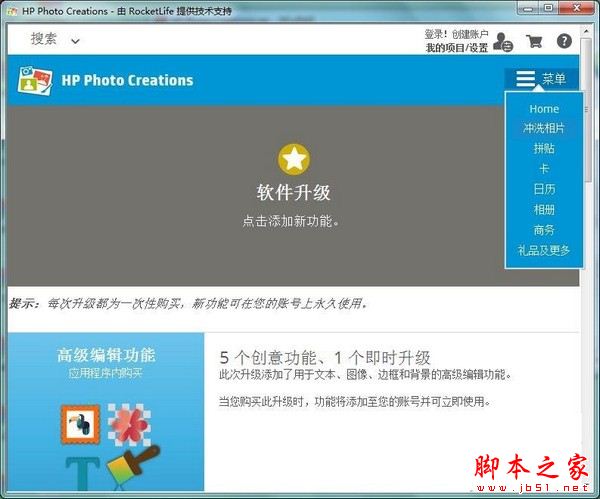Click the HP Photo Creations logo icon
This screenshot has width=600, height=499.
[34, 80]
